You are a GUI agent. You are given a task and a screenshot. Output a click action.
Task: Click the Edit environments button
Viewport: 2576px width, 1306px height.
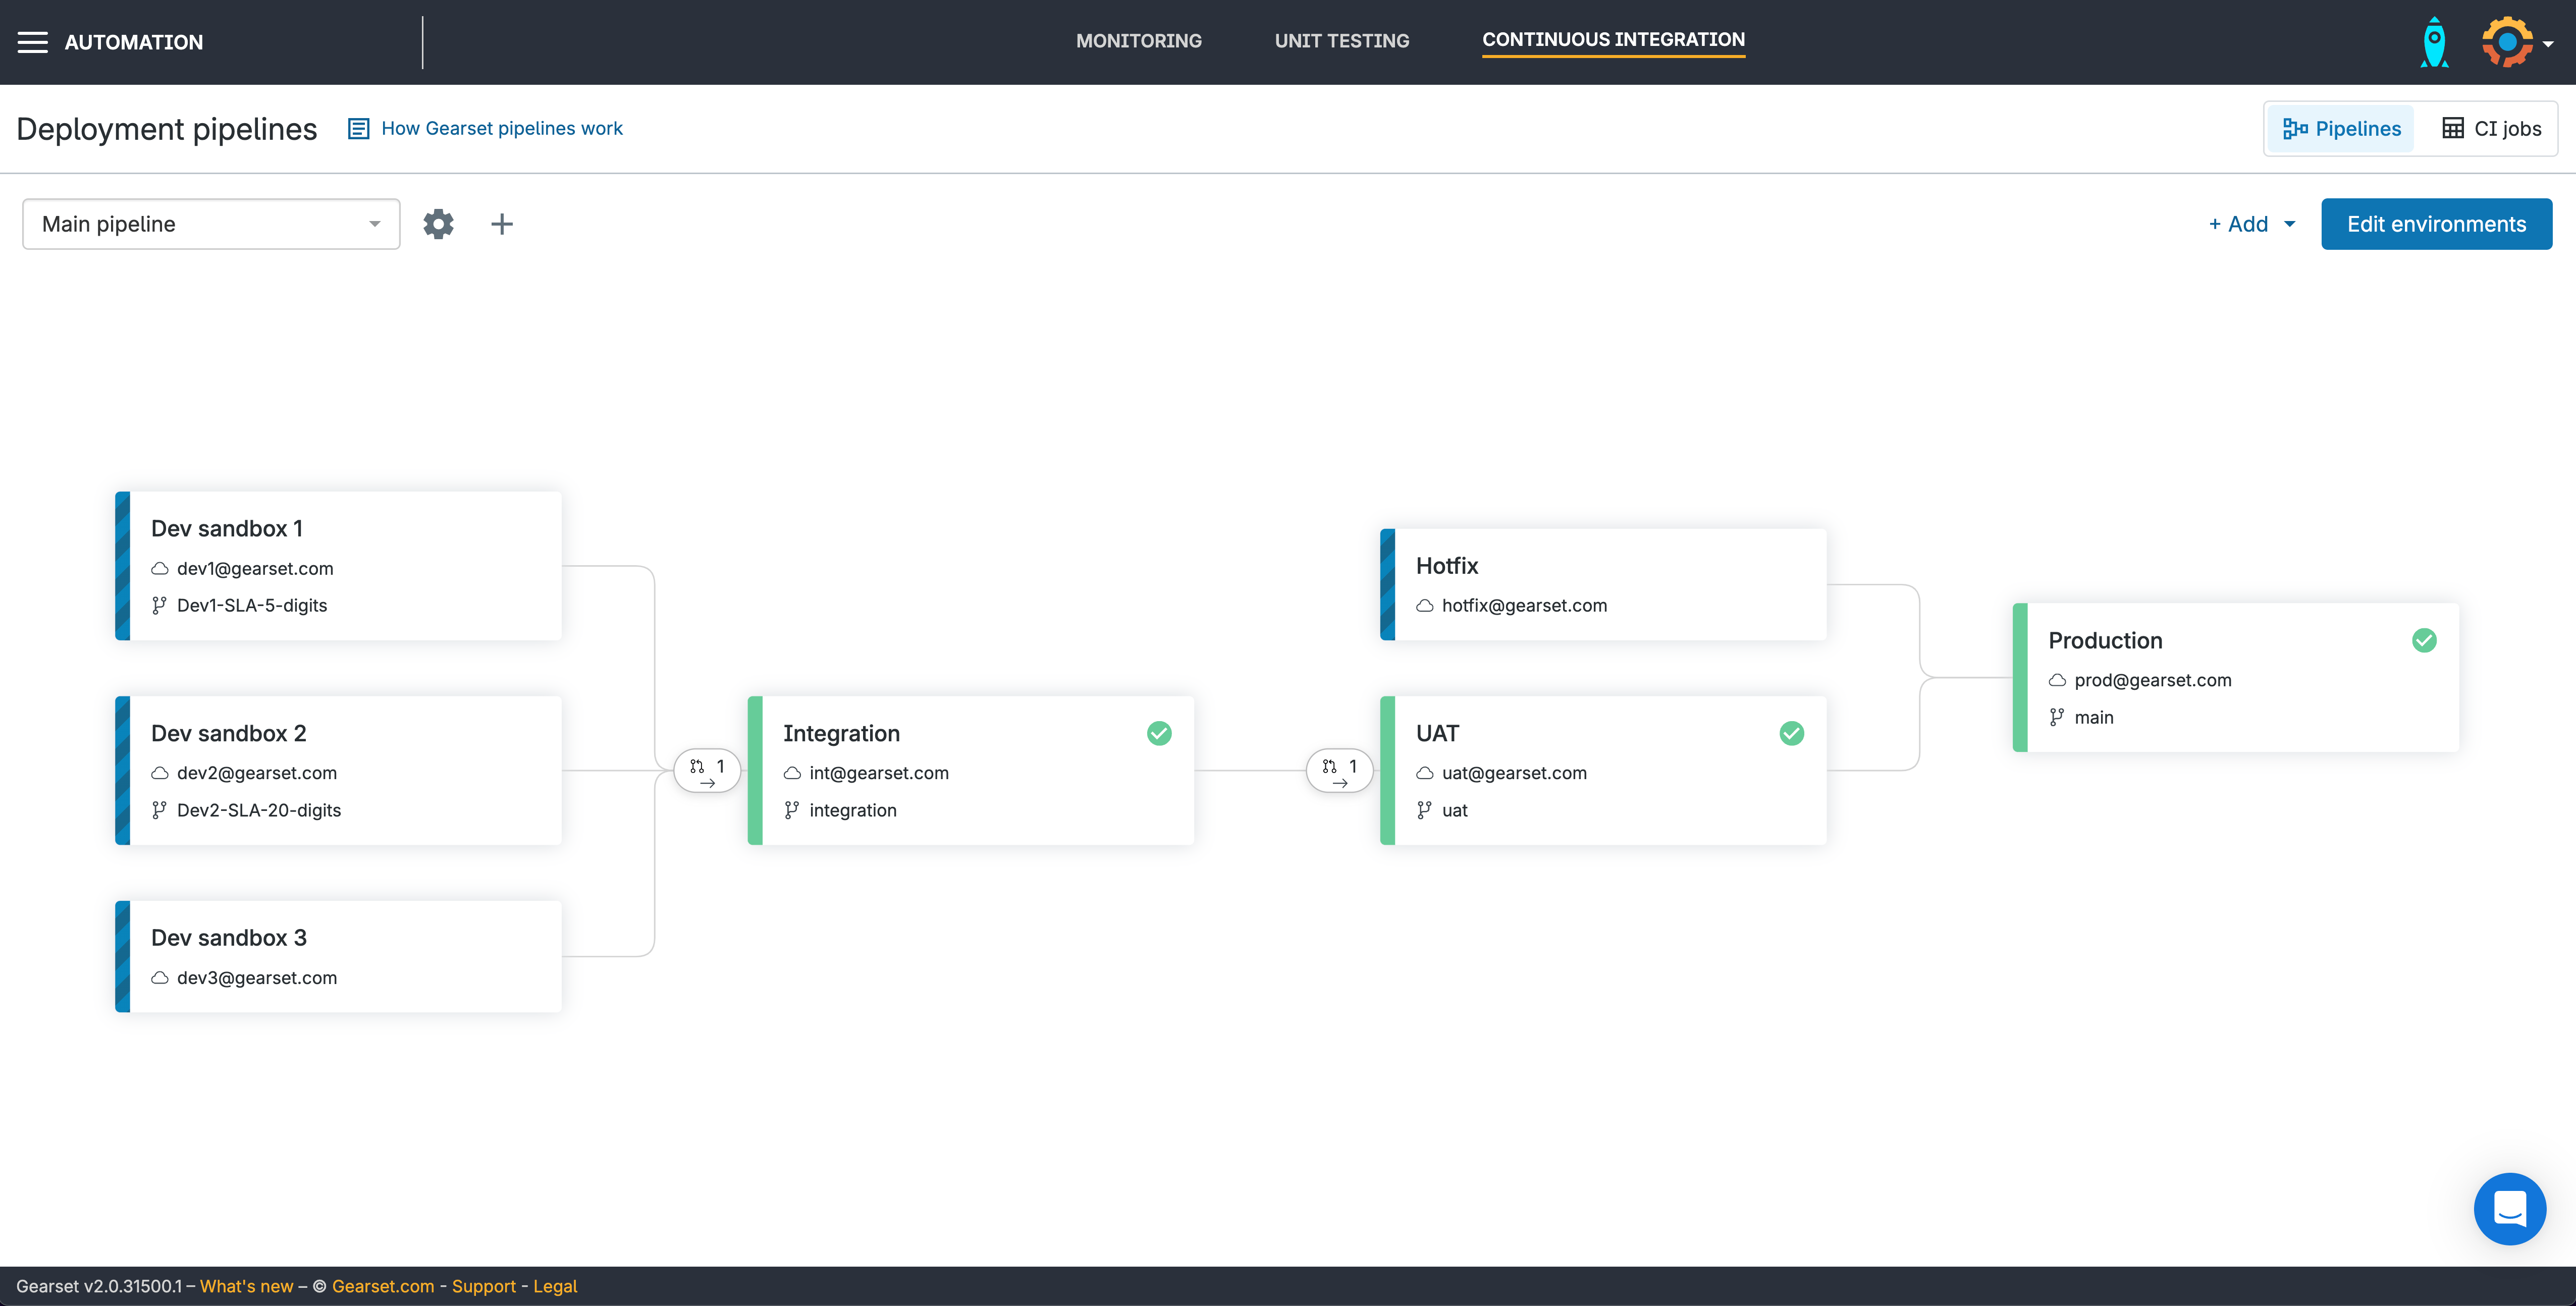[x=2436, y=224]
